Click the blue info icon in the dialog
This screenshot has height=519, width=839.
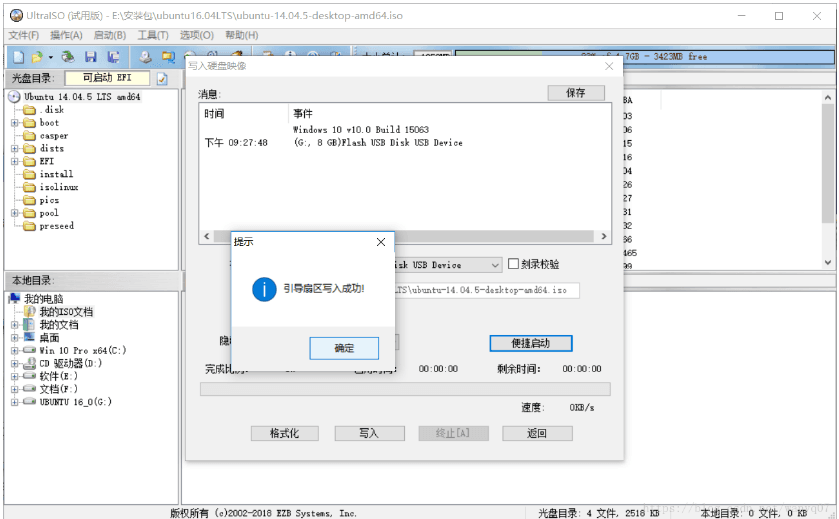point(264,289)
